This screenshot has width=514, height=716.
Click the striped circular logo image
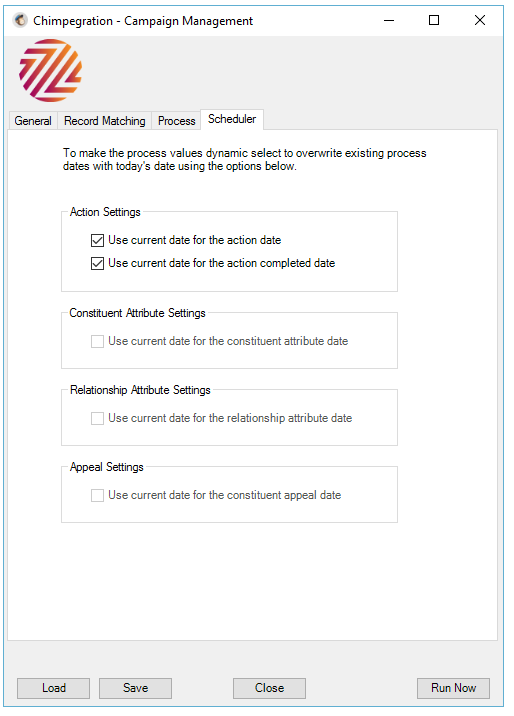coord(50,70)
